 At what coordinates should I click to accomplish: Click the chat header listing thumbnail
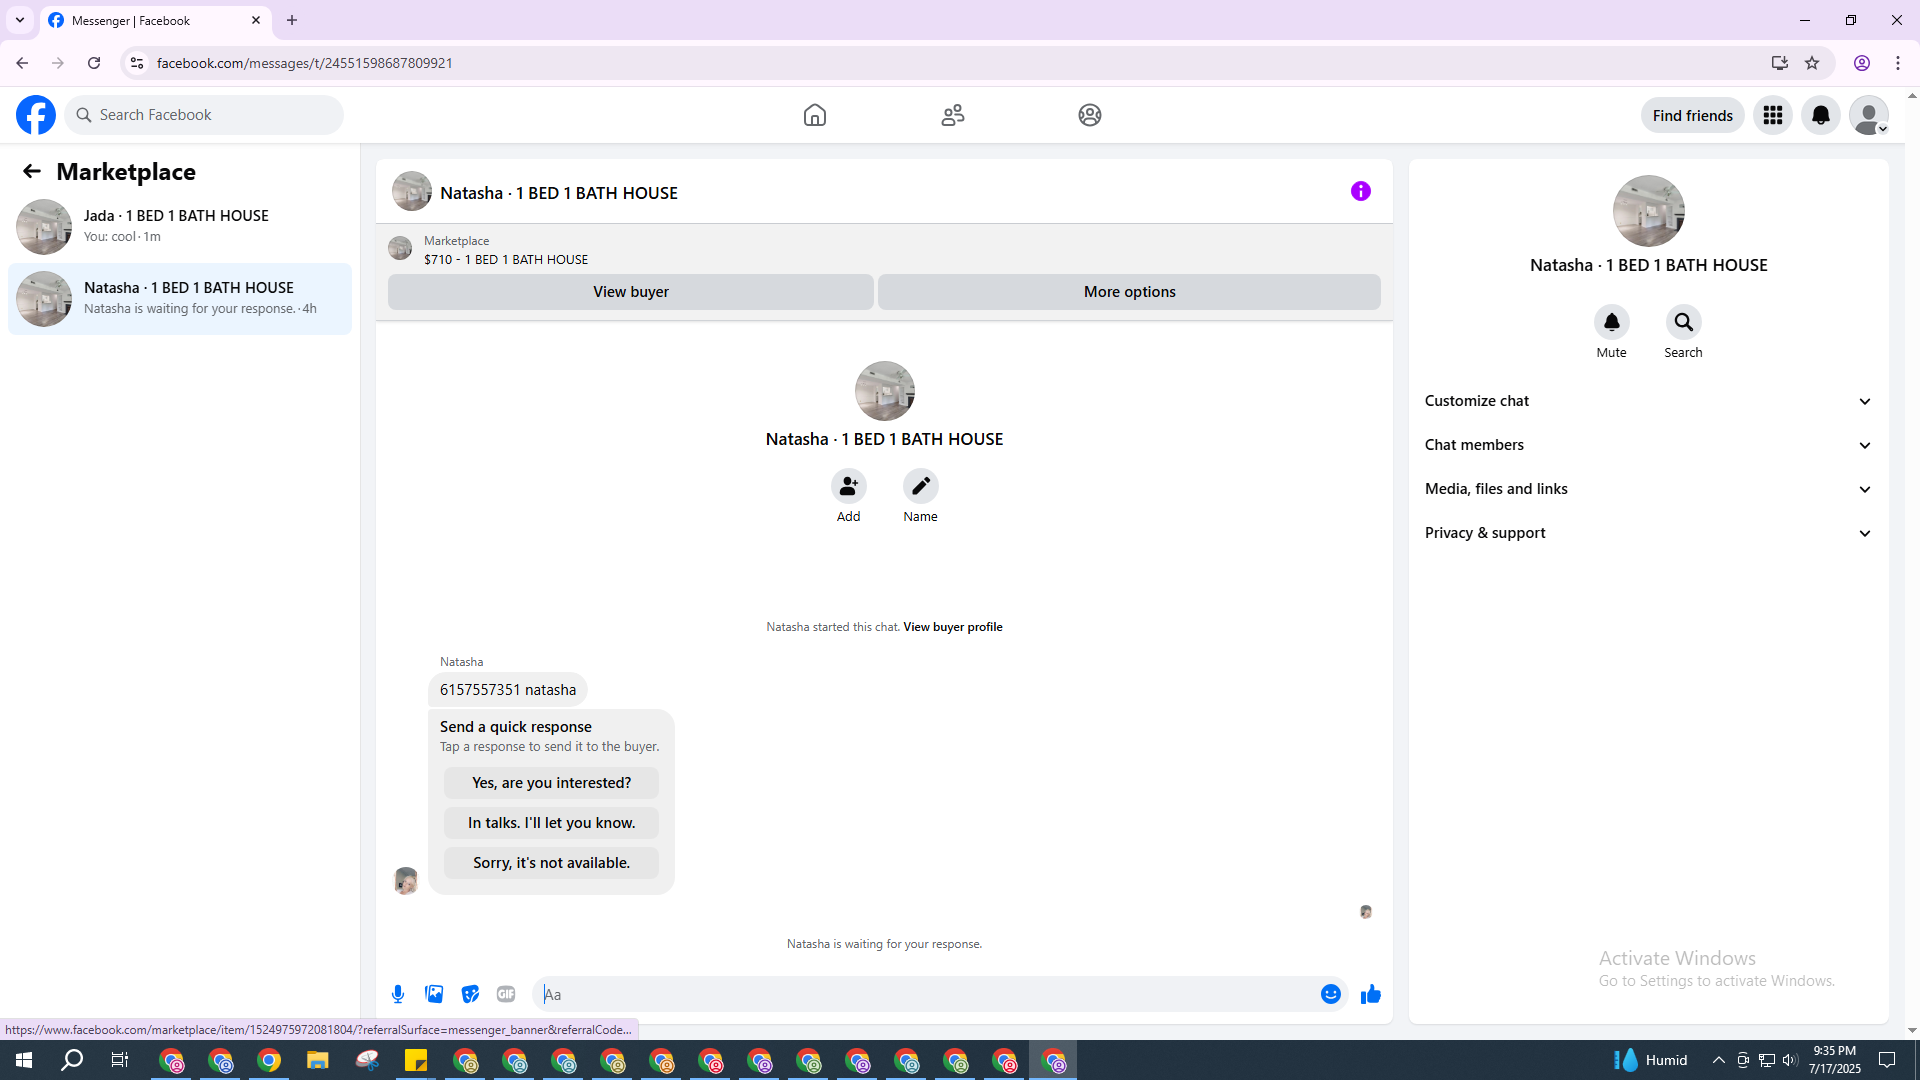(412, 191)
